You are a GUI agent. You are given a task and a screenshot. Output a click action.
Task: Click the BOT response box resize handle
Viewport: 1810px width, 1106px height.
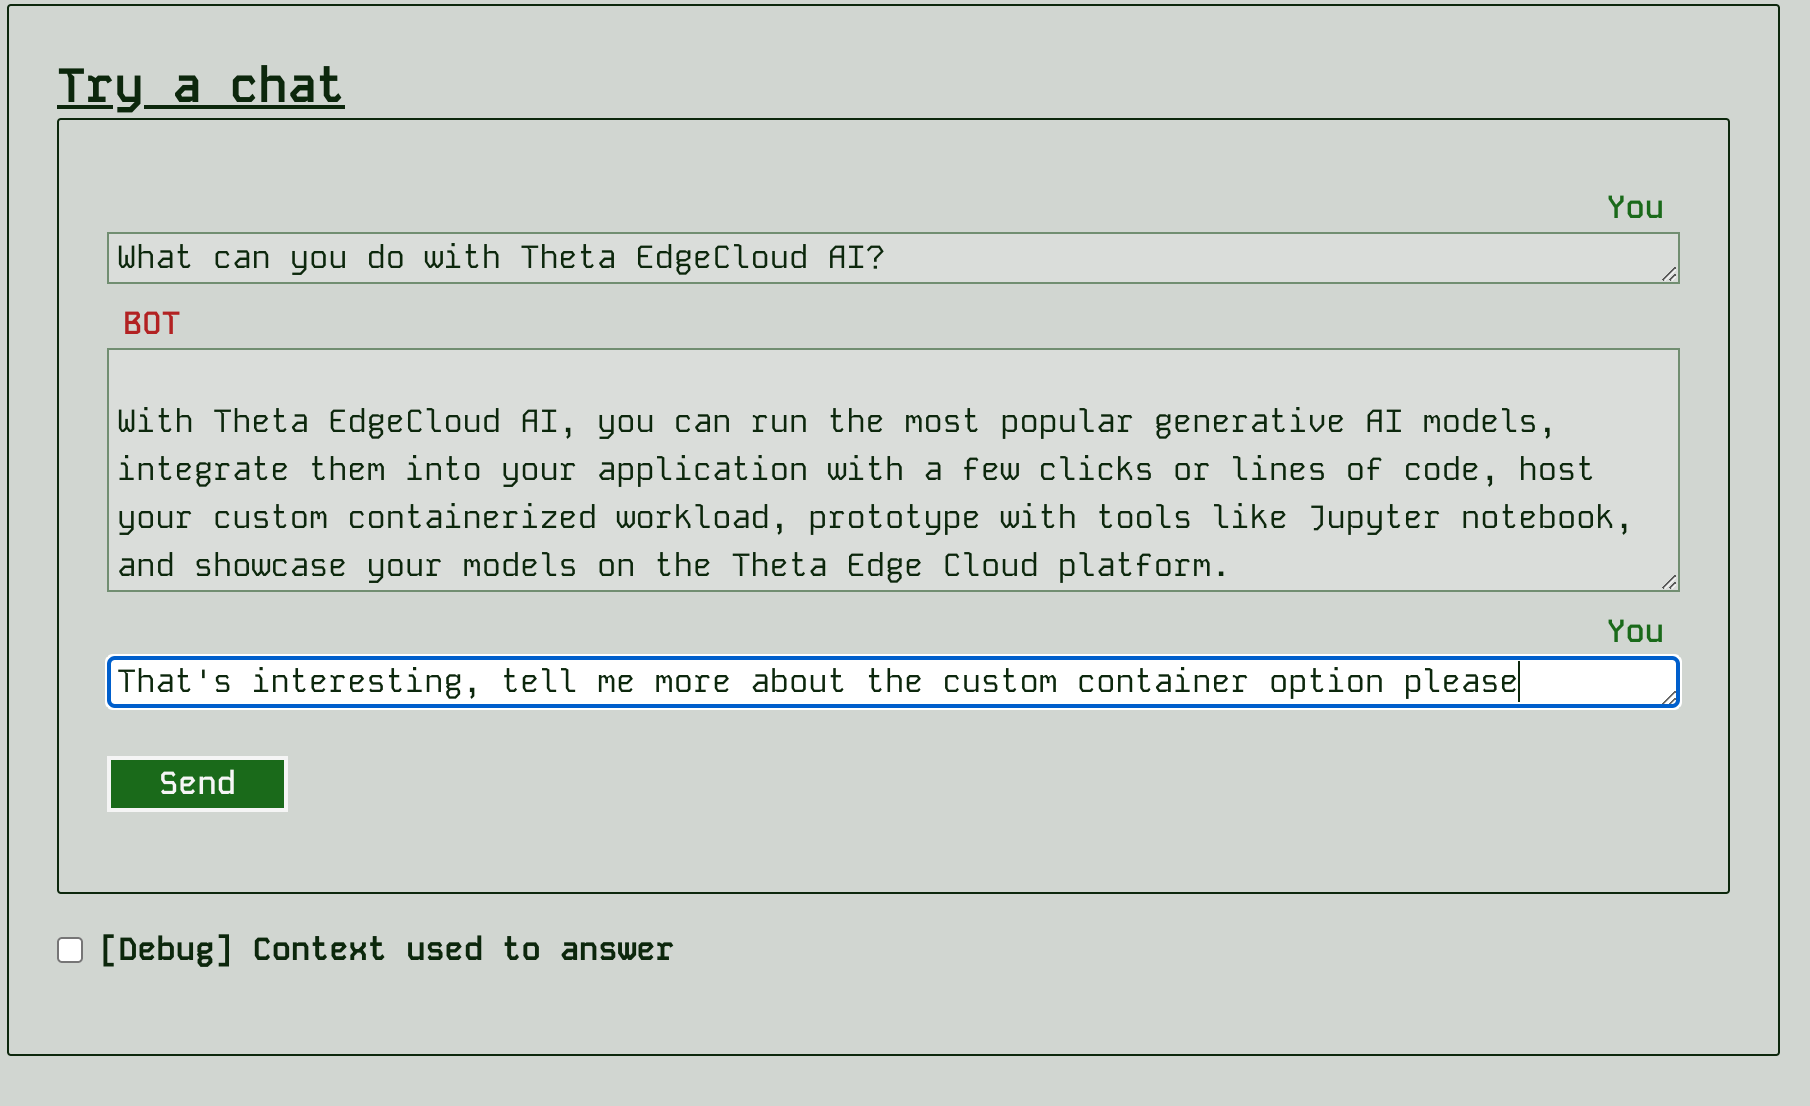click(1669, 582)
